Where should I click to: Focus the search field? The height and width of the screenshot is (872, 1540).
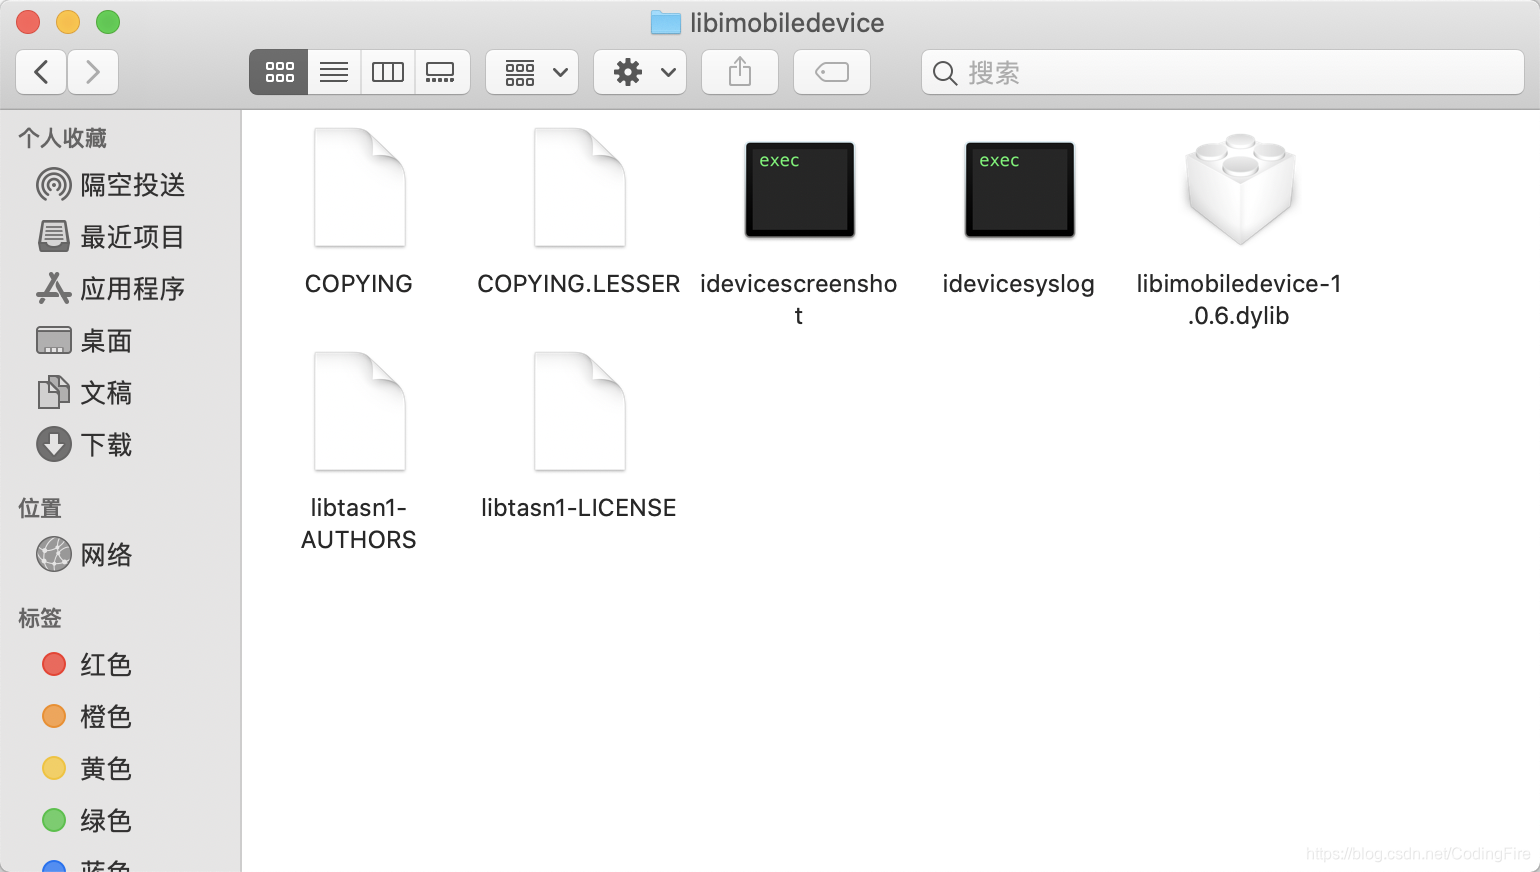1223,72
